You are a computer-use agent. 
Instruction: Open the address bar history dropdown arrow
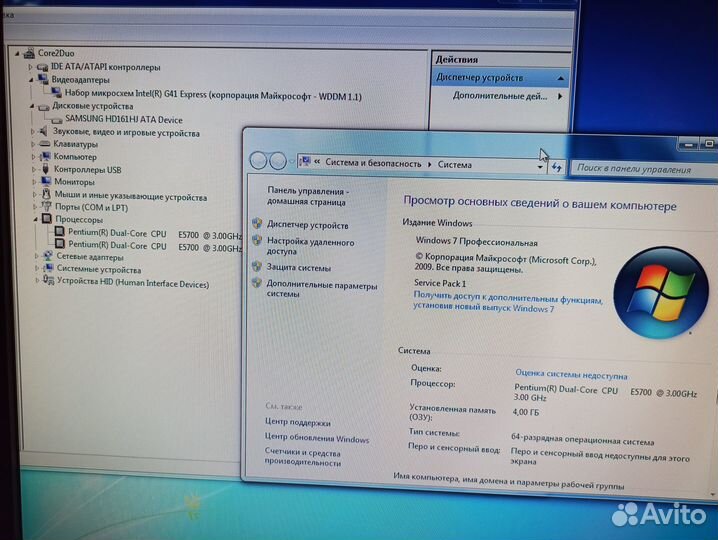(540, 167)
